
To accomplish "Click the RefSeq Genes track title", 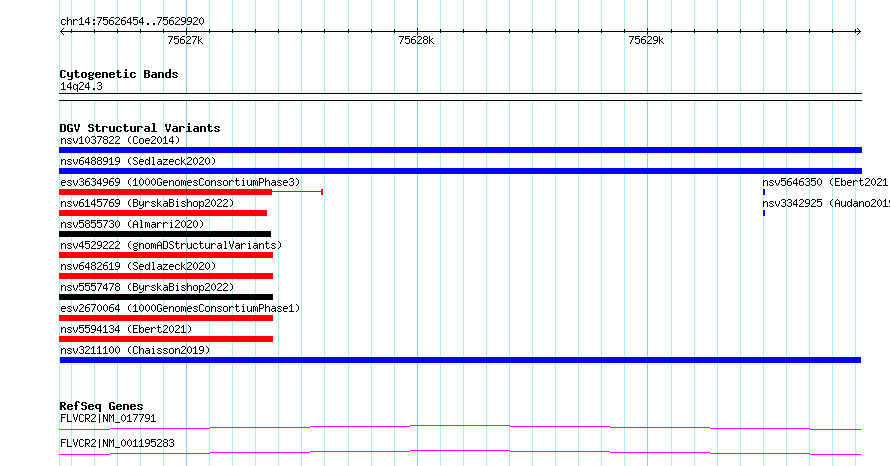I will [101, 406].
